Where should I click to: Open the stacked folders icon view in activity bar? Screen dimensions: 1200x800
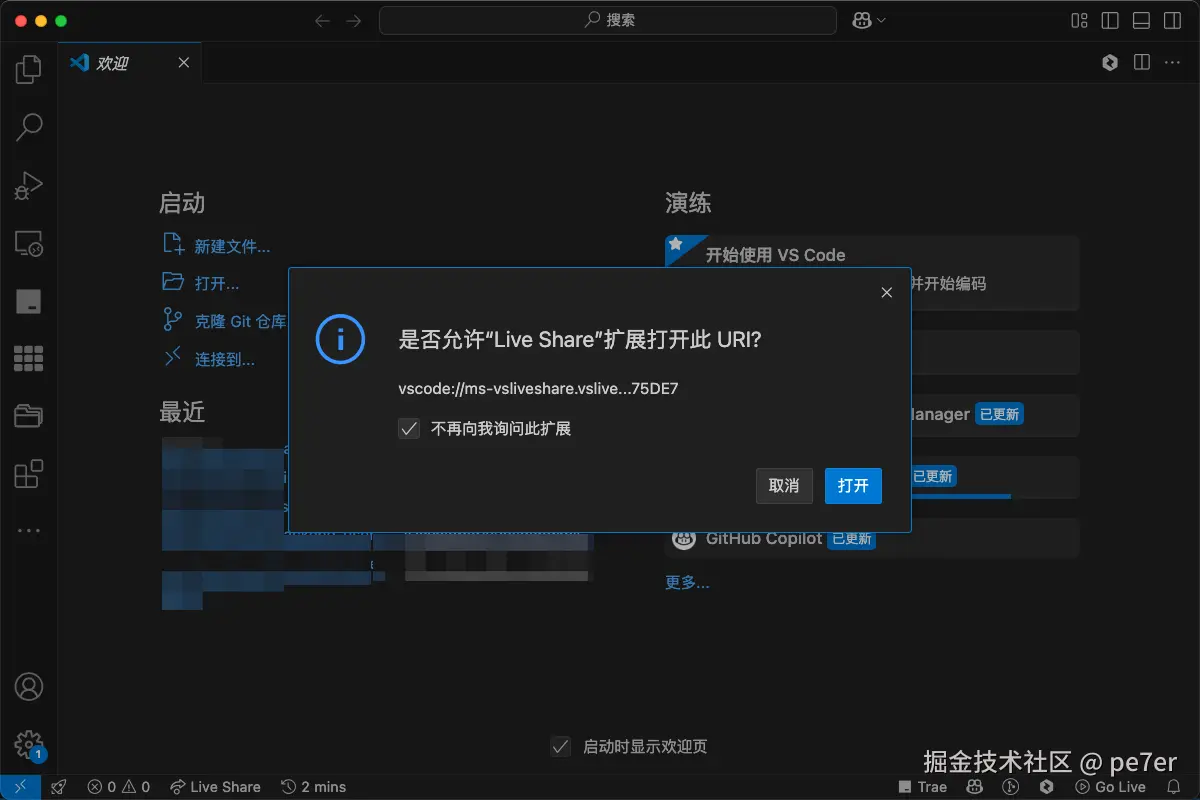coord(29,415)
